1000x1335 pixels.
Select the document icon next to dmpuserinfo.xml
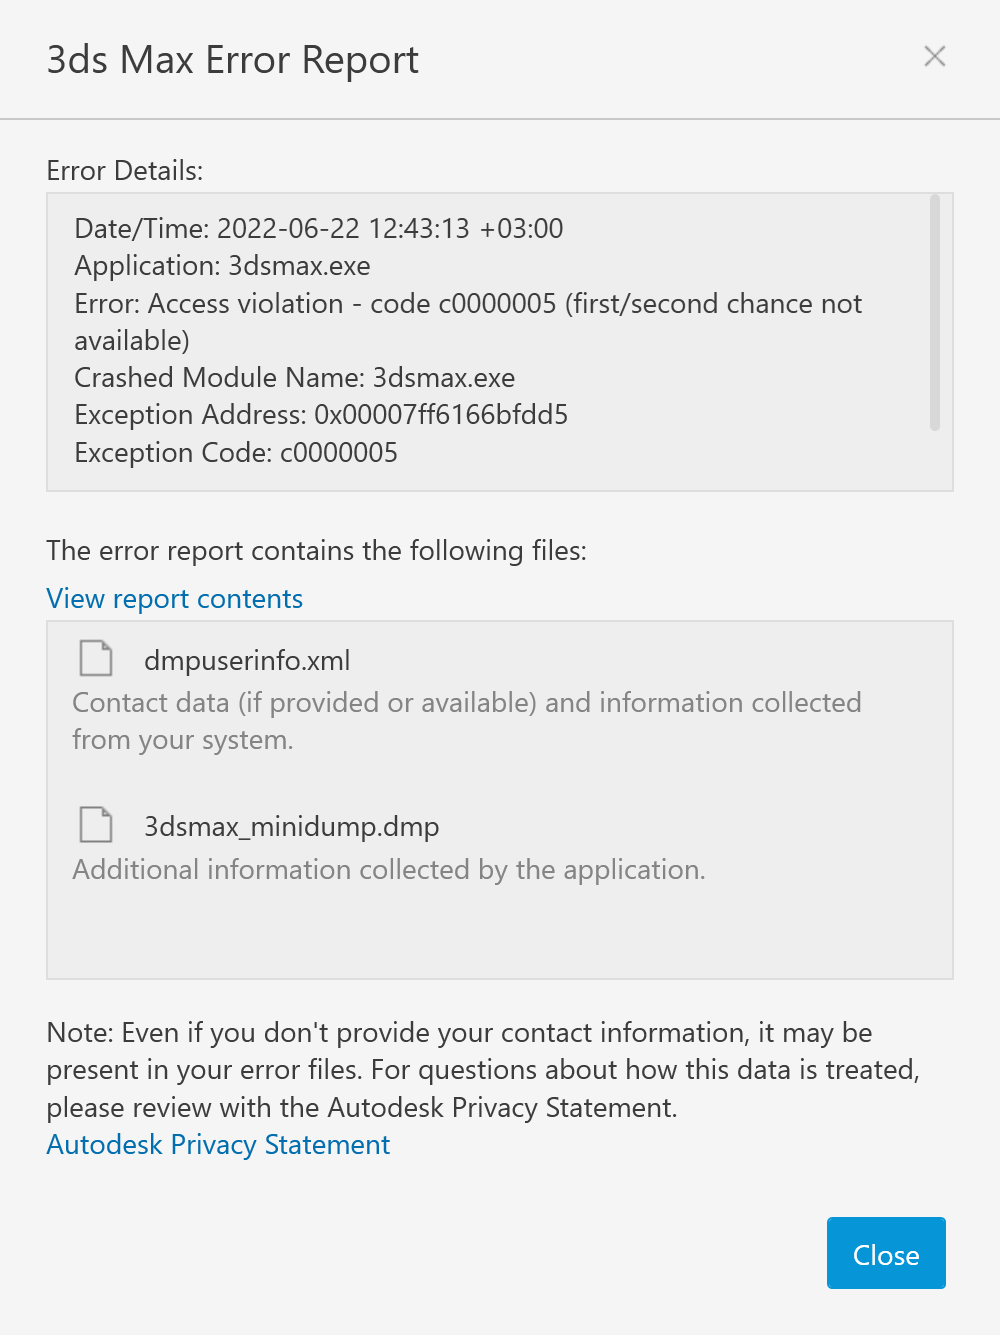click(x=95, y=658)
